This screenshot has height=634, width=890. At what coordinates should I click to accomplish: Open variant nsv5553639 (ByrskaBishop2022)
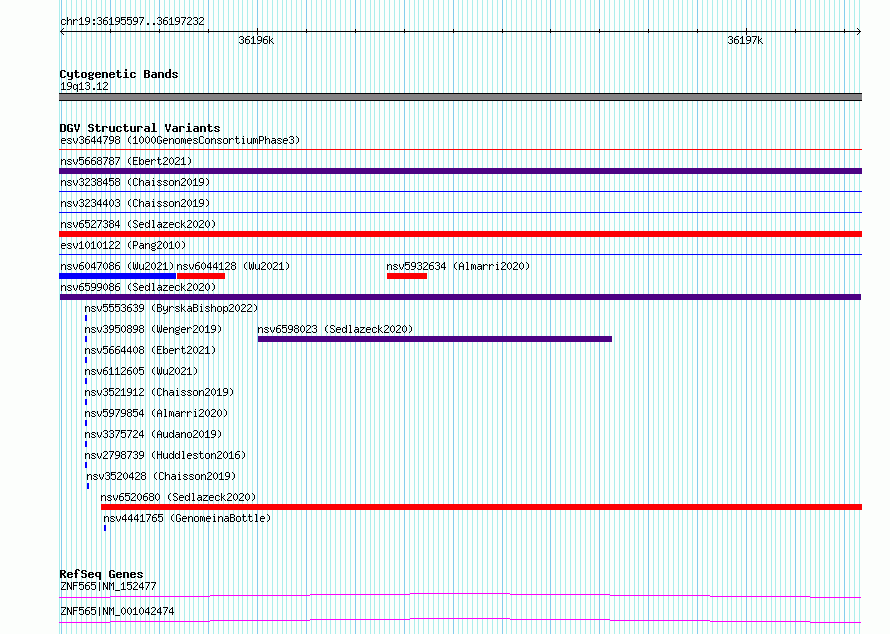pyautogui.click(x=171, y=308)
